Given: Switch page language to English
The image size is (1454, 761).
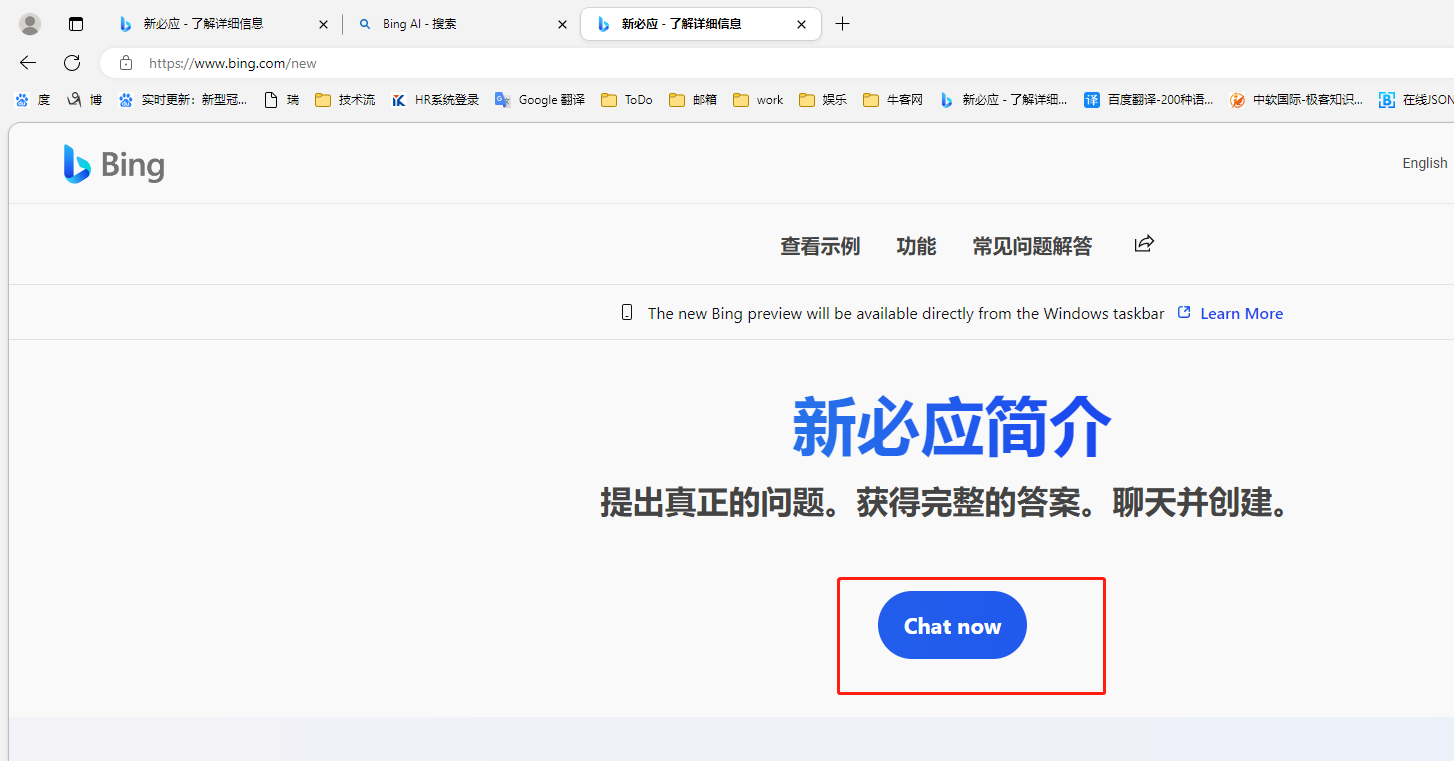Looking at the screenshot, I should 1424,163.
